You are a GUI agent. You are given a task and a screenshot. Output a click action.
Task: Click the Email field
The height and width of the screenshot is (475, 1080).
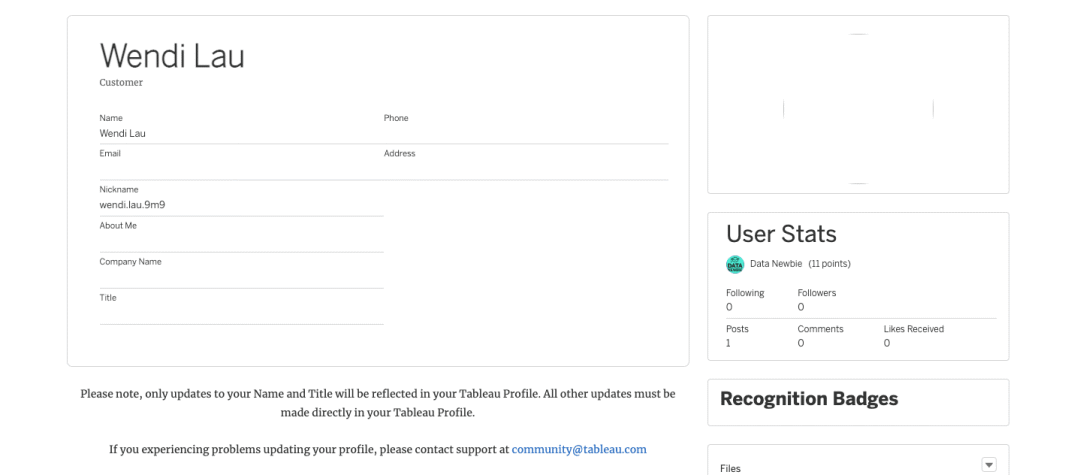click(241, 162)
